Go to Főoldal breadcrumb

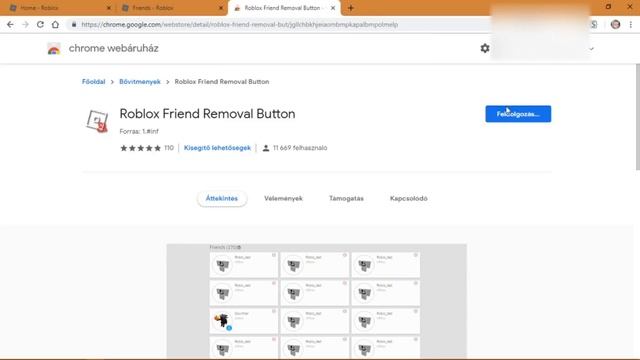point(93,82)
